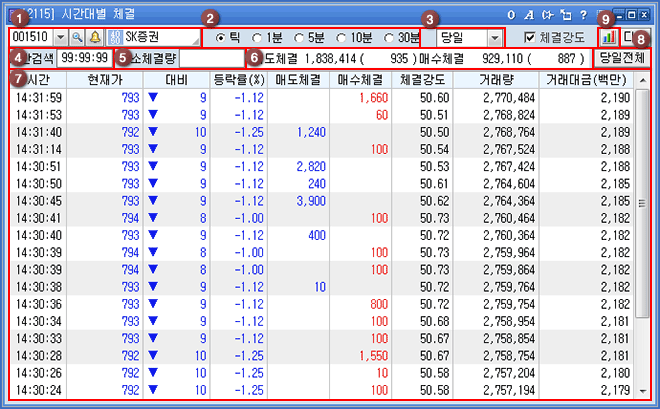Click the '0' icon in title bar

510,15
